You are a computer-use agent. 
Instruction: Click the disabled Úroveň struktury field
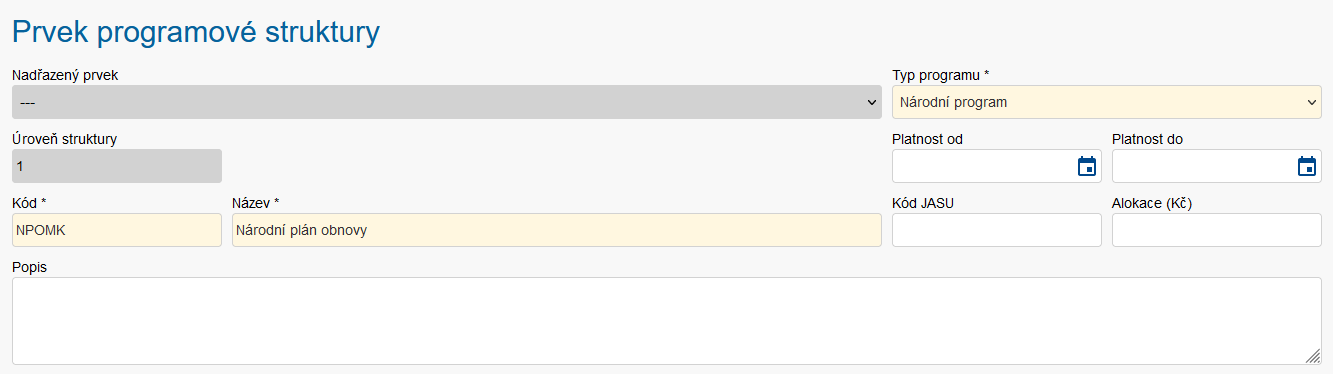117,166
